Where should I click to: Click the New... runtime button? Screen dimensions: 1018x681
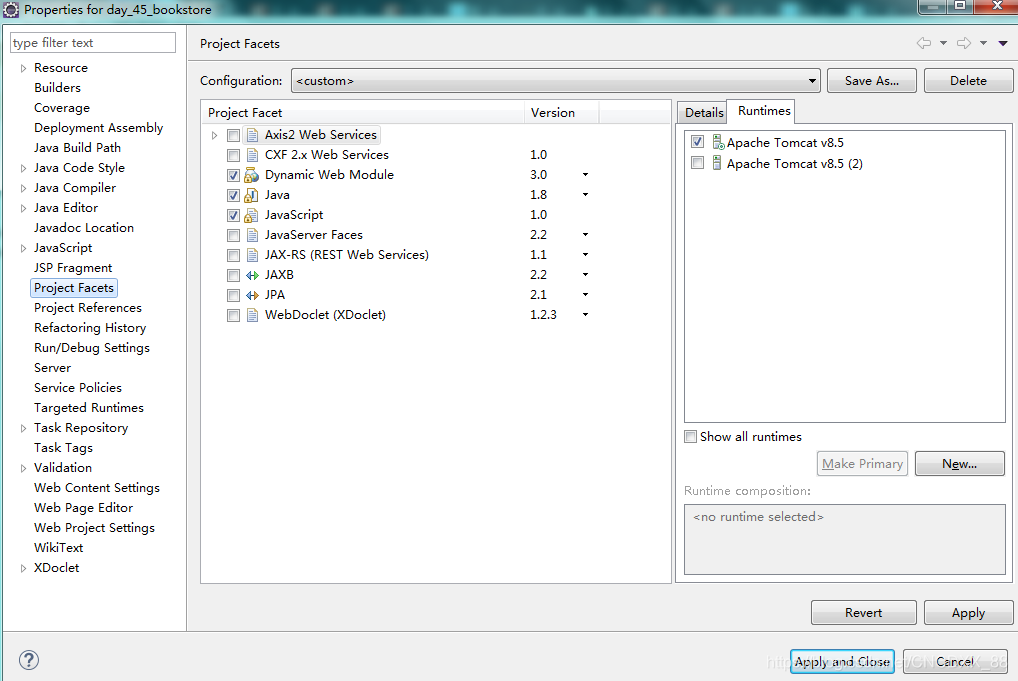click(x=960, y=464)
